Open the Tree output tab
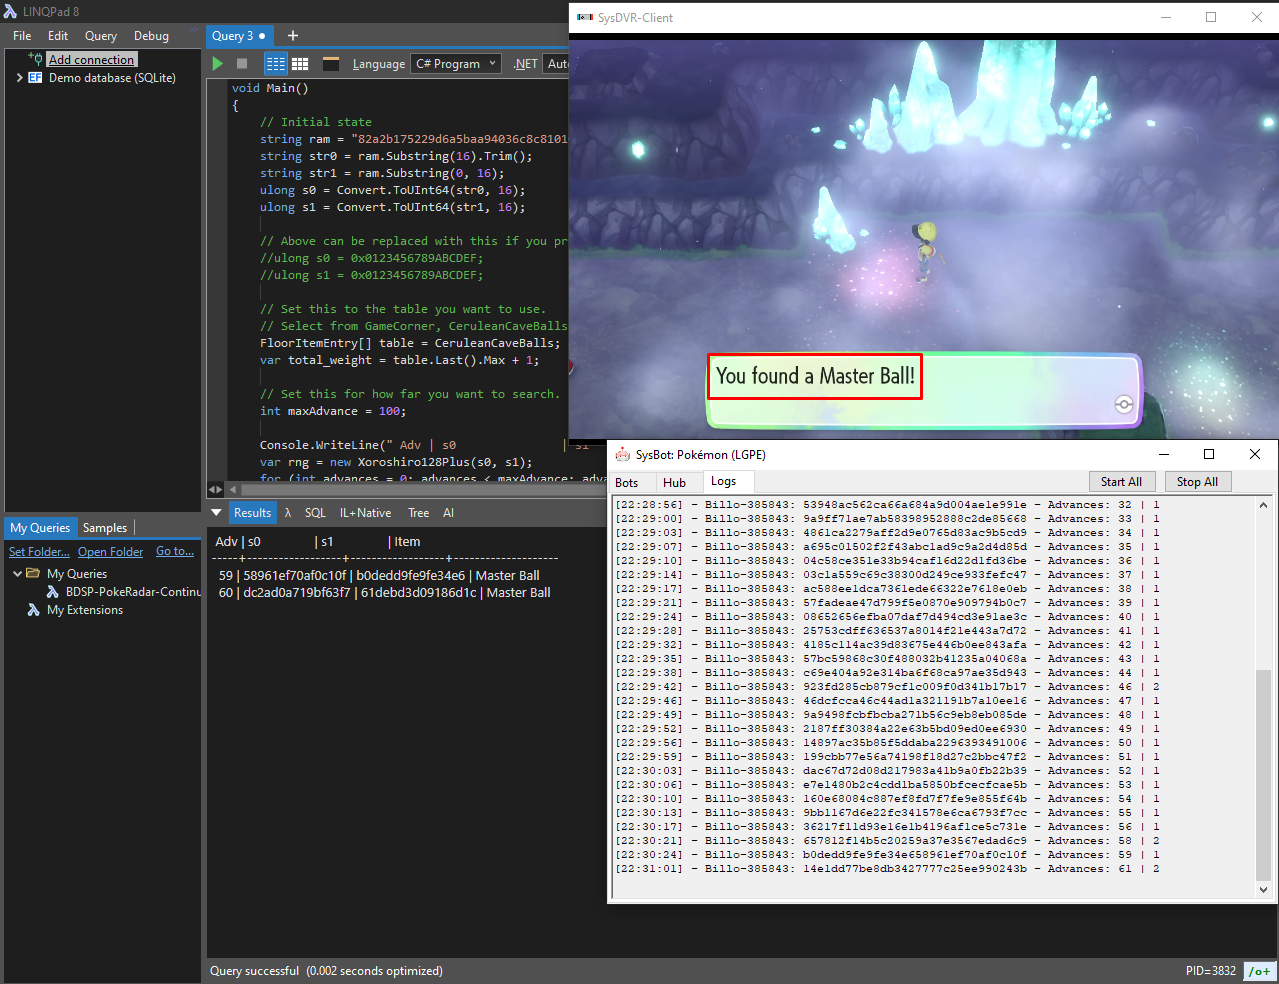The width and height of the screenshot is (1279, 984). (418, 512)
